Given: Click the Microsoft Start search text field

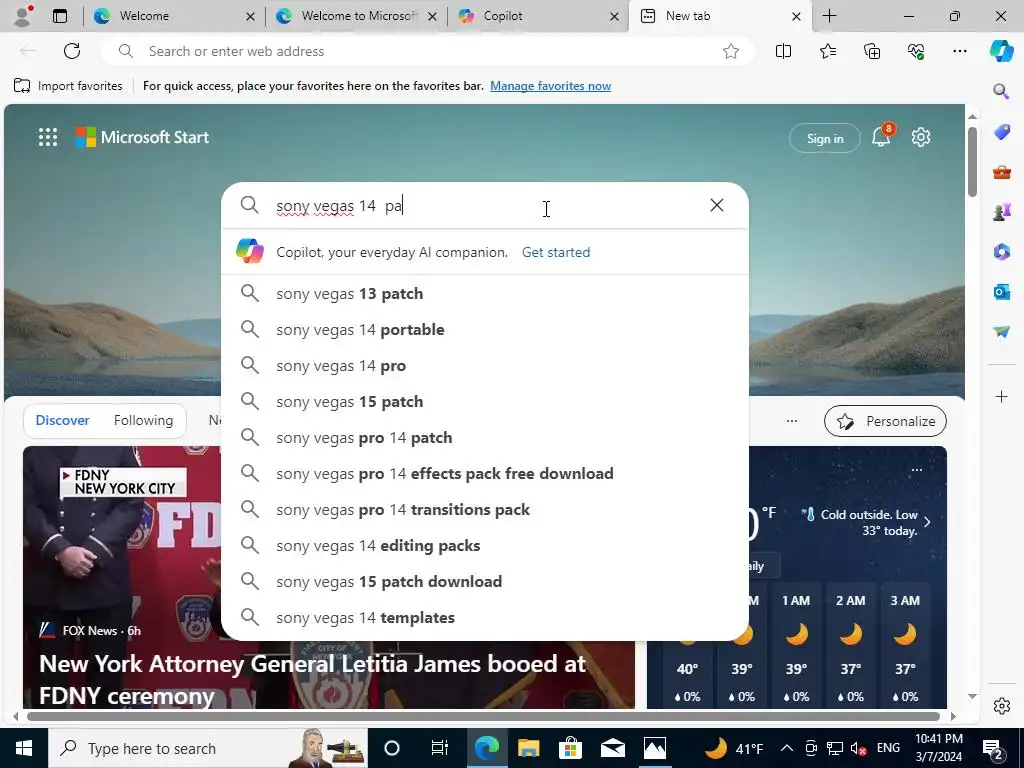Looking at the screenshot, I should (x=487, y=205).
